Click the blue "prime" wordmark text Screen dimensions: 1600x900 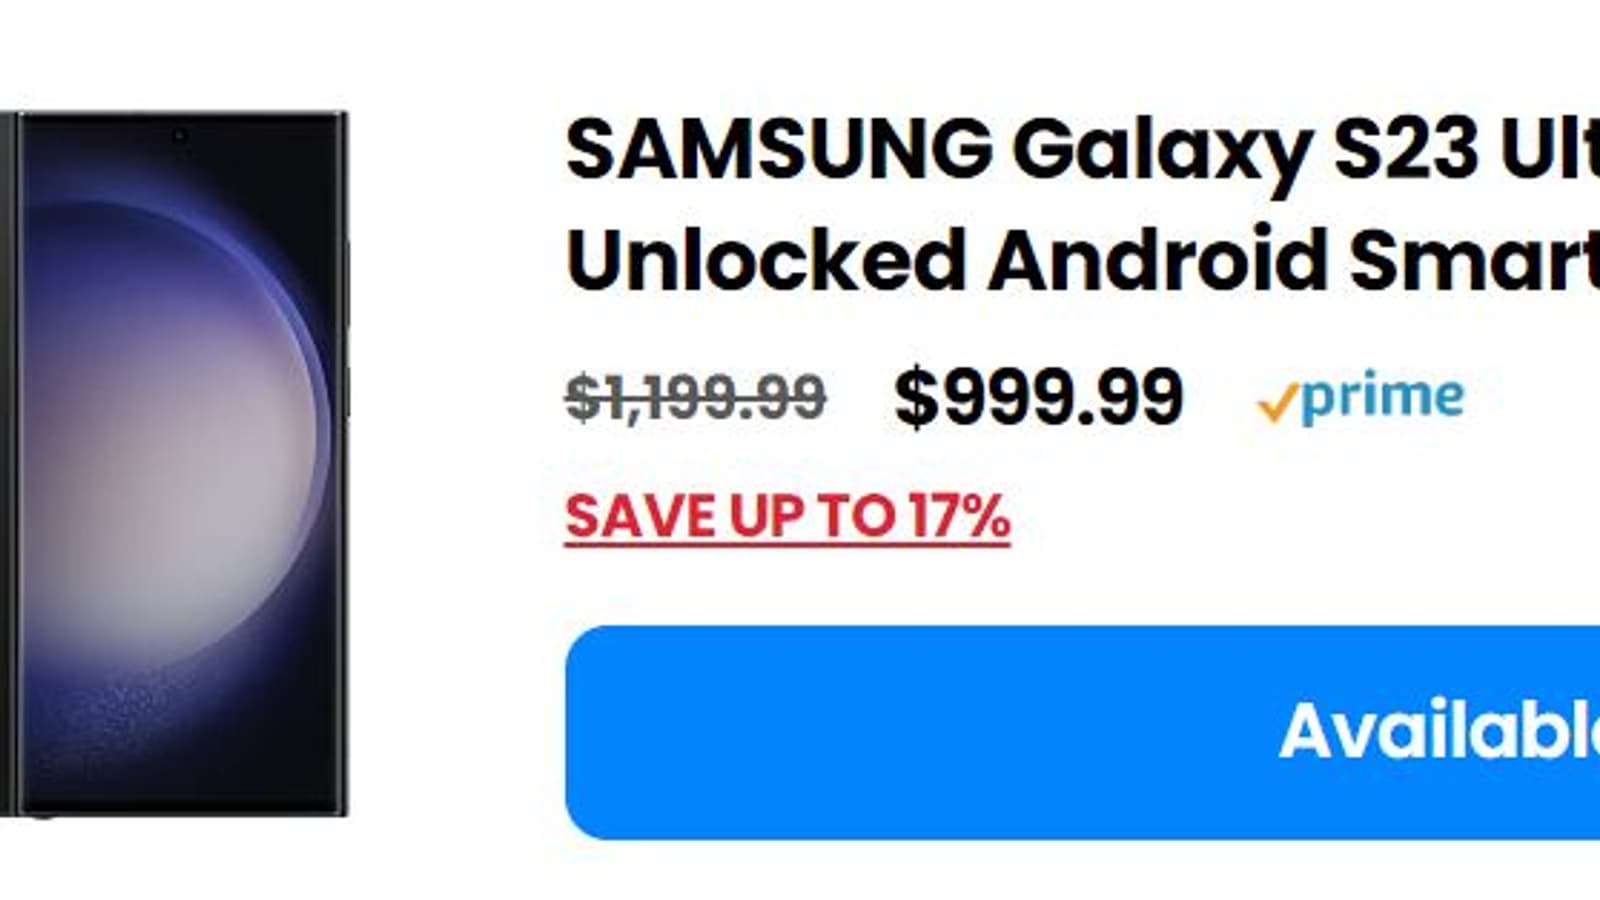(x=1383, y=396)
